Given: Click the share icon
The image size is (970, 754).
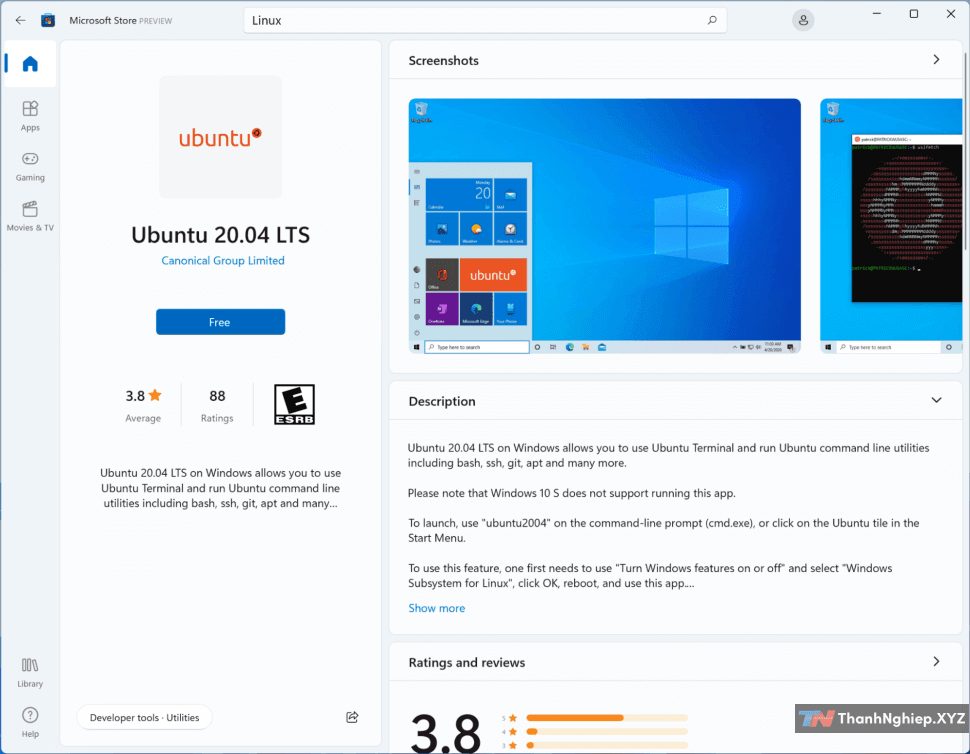Looking at the screenshot, I should pyautogui.click(x=352, y=717).
